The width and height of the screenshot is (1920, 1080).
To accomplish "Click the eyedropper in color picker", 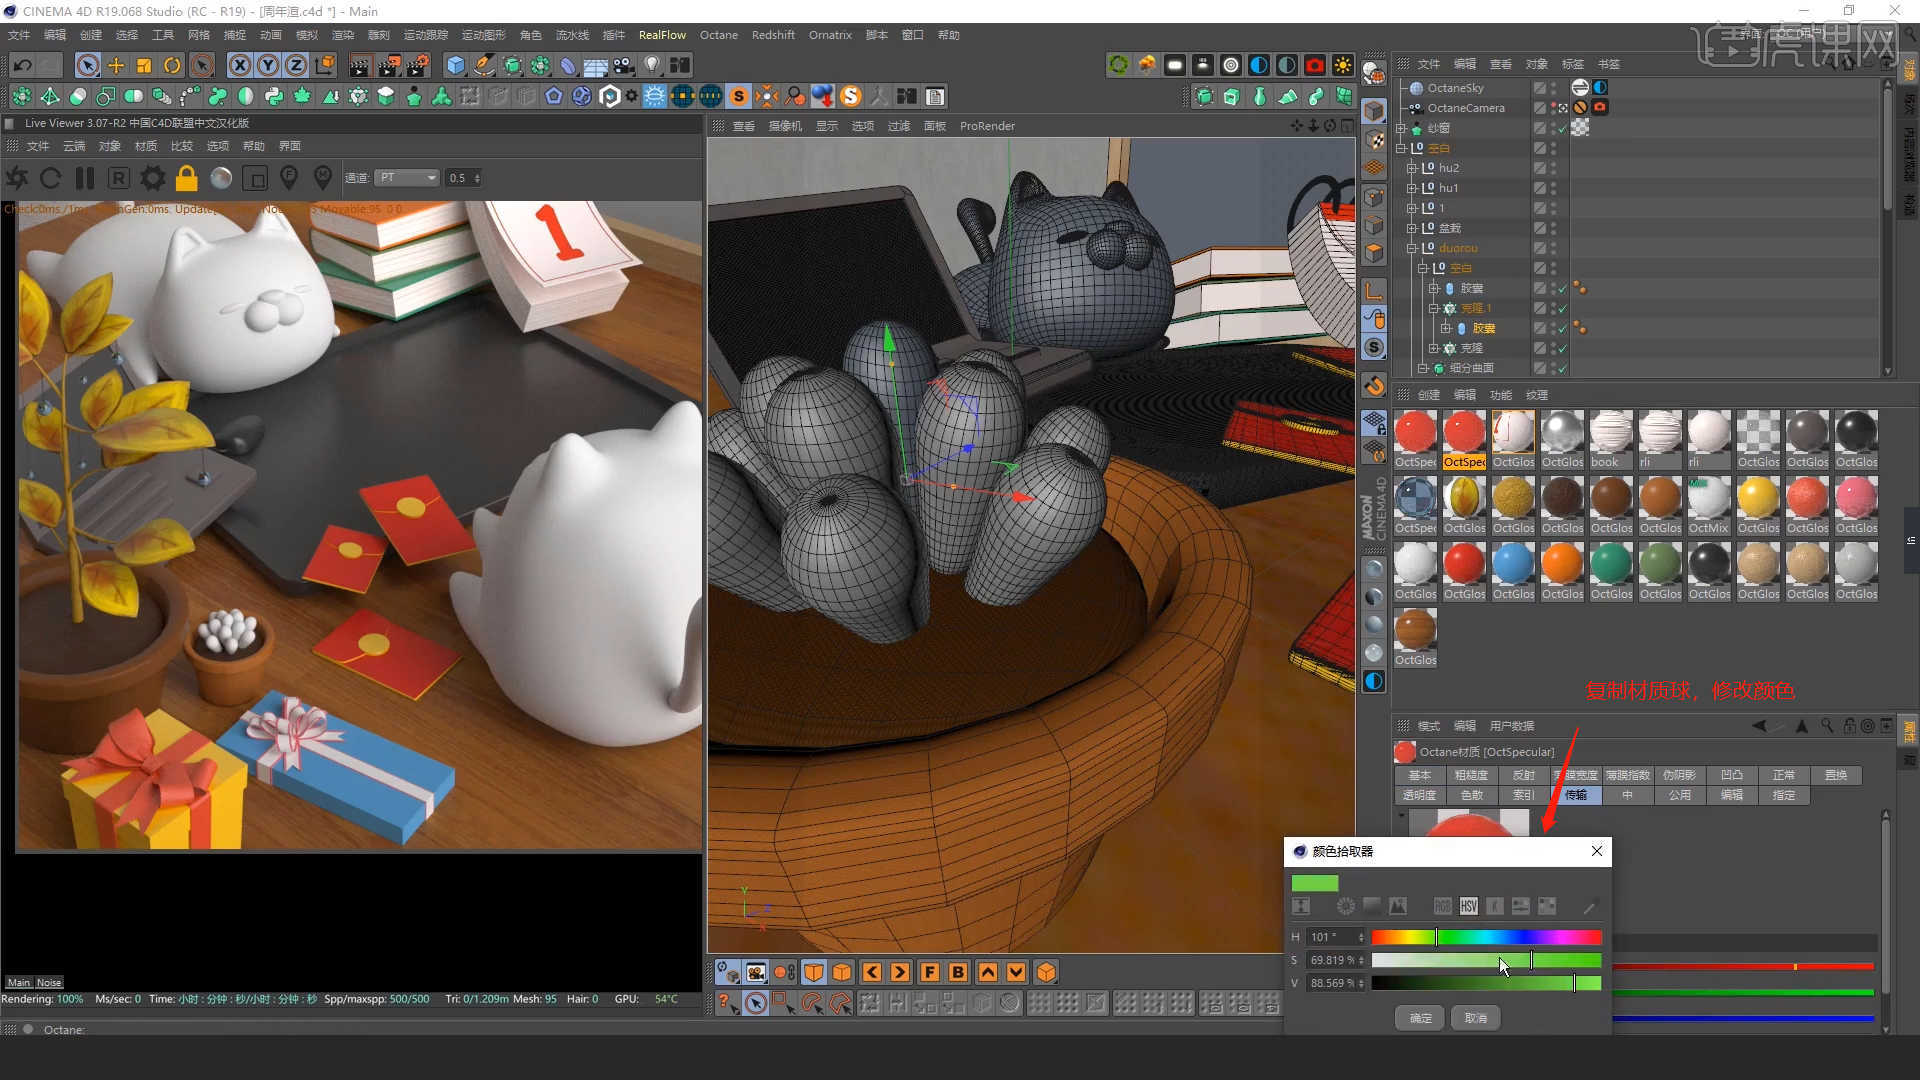I will [1589, 906].
